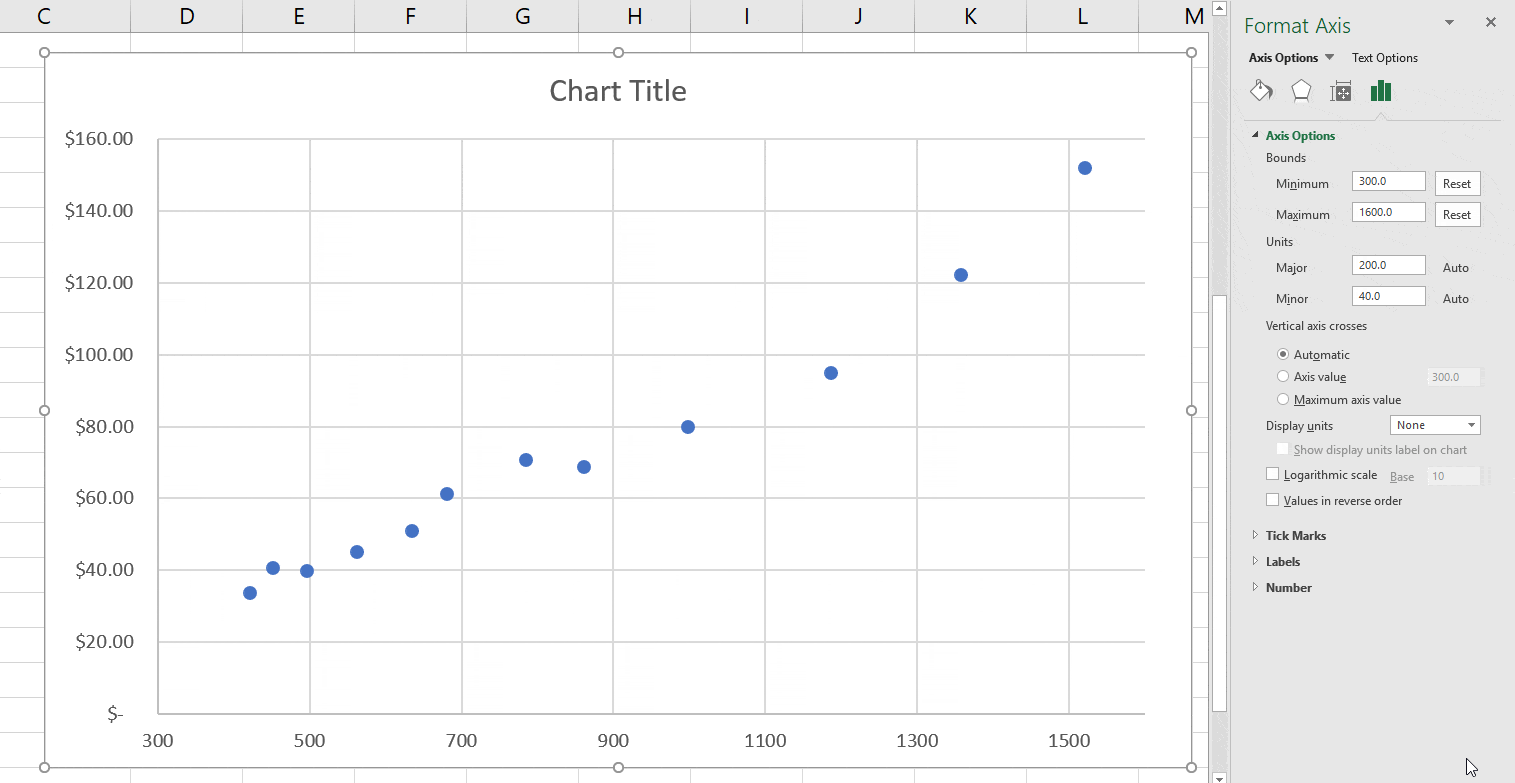The width and height of the screenshot is (1515, 783).
Task: Open the Size & Properties icon
Action: tap(1341, 91)
